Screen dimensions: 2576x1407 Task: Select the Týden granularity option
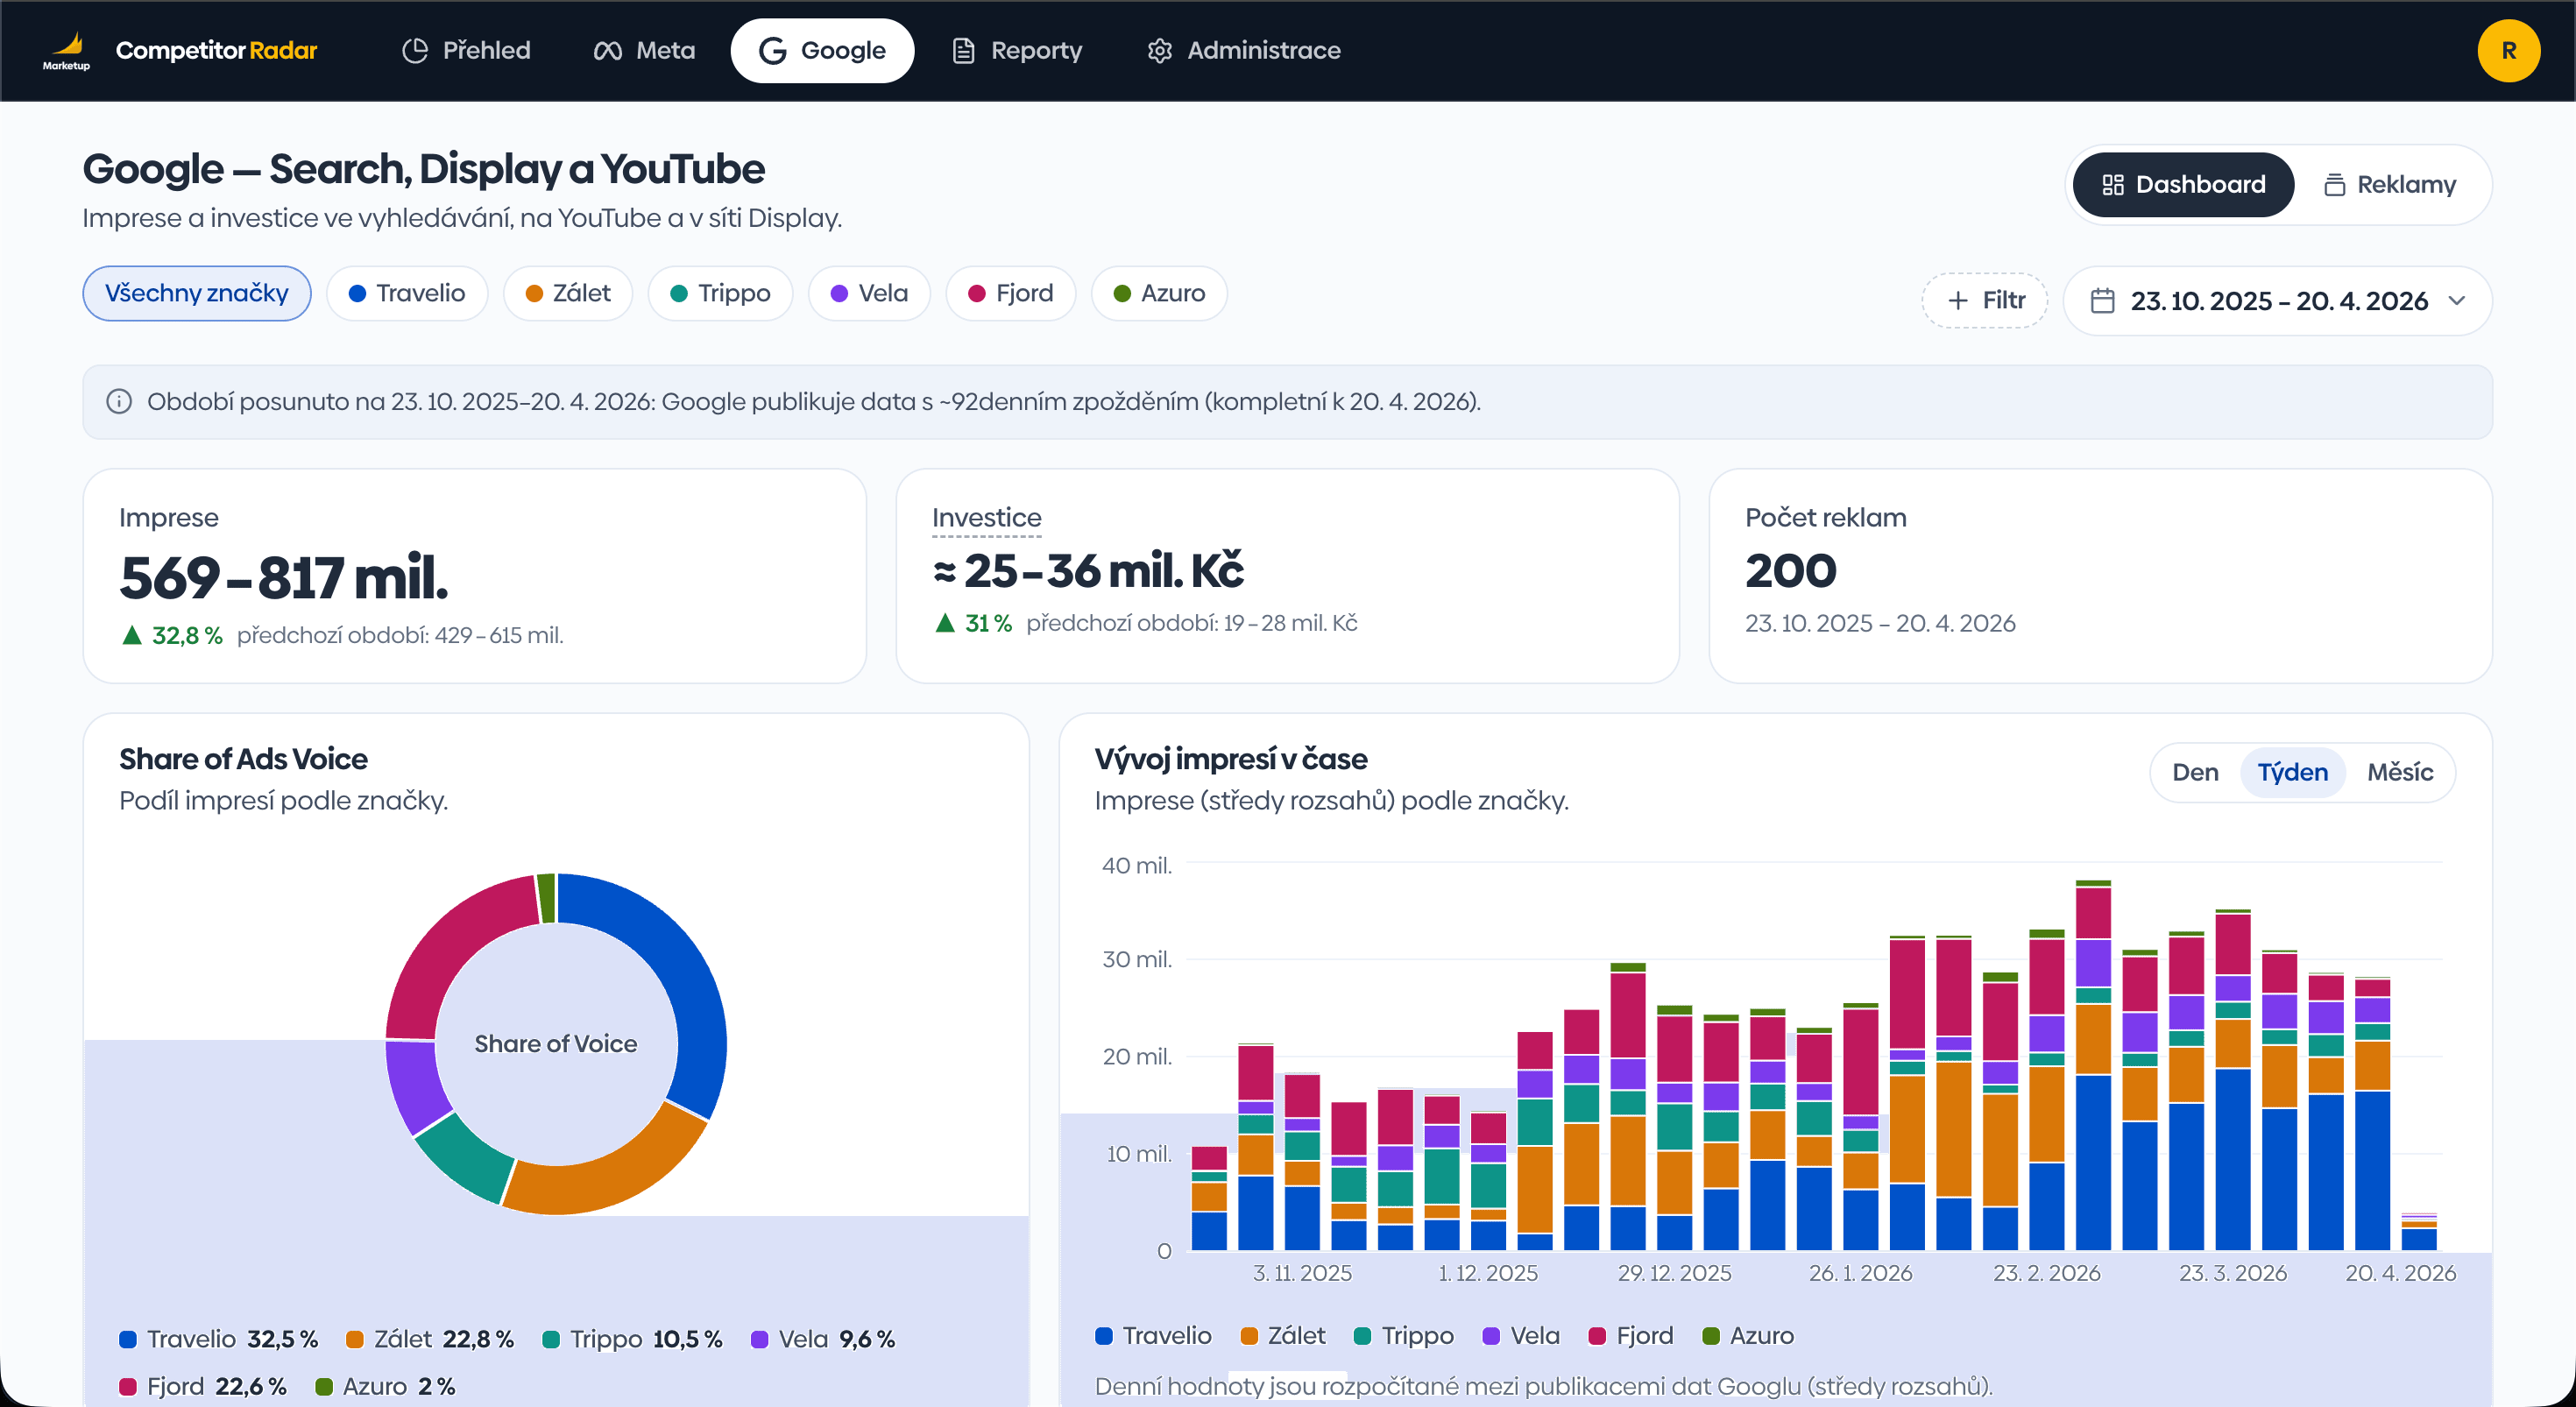pos(2292,772)
